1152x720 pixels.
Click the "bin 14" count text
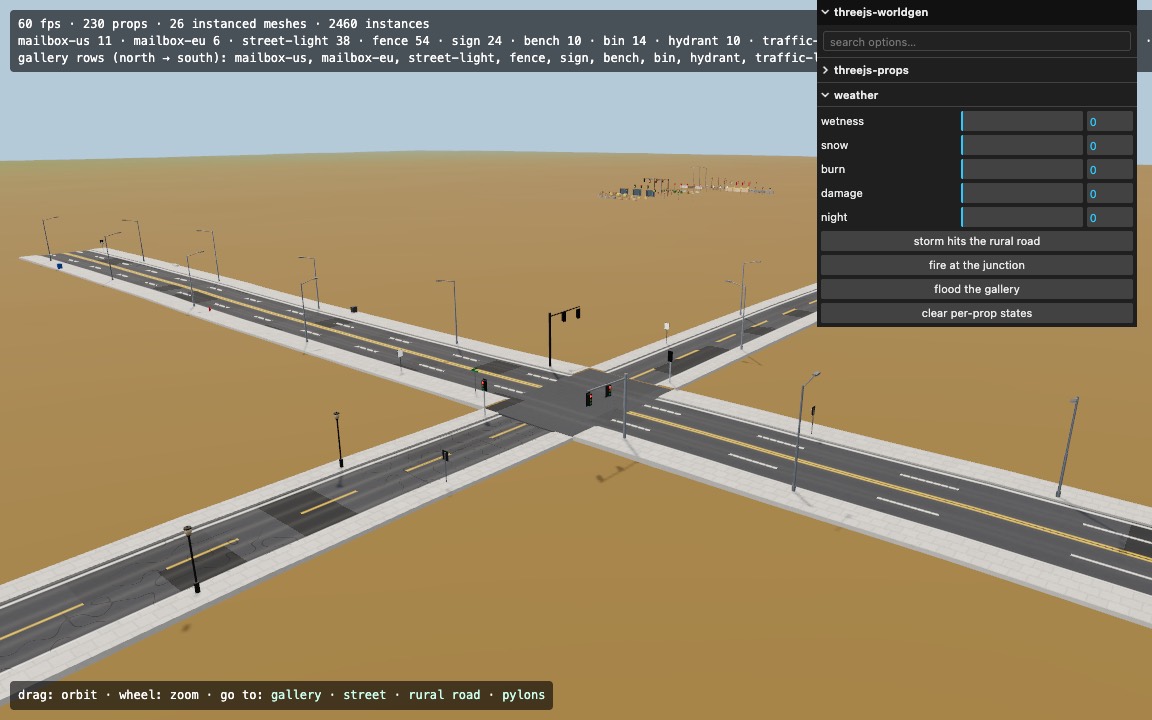point(624,41)
